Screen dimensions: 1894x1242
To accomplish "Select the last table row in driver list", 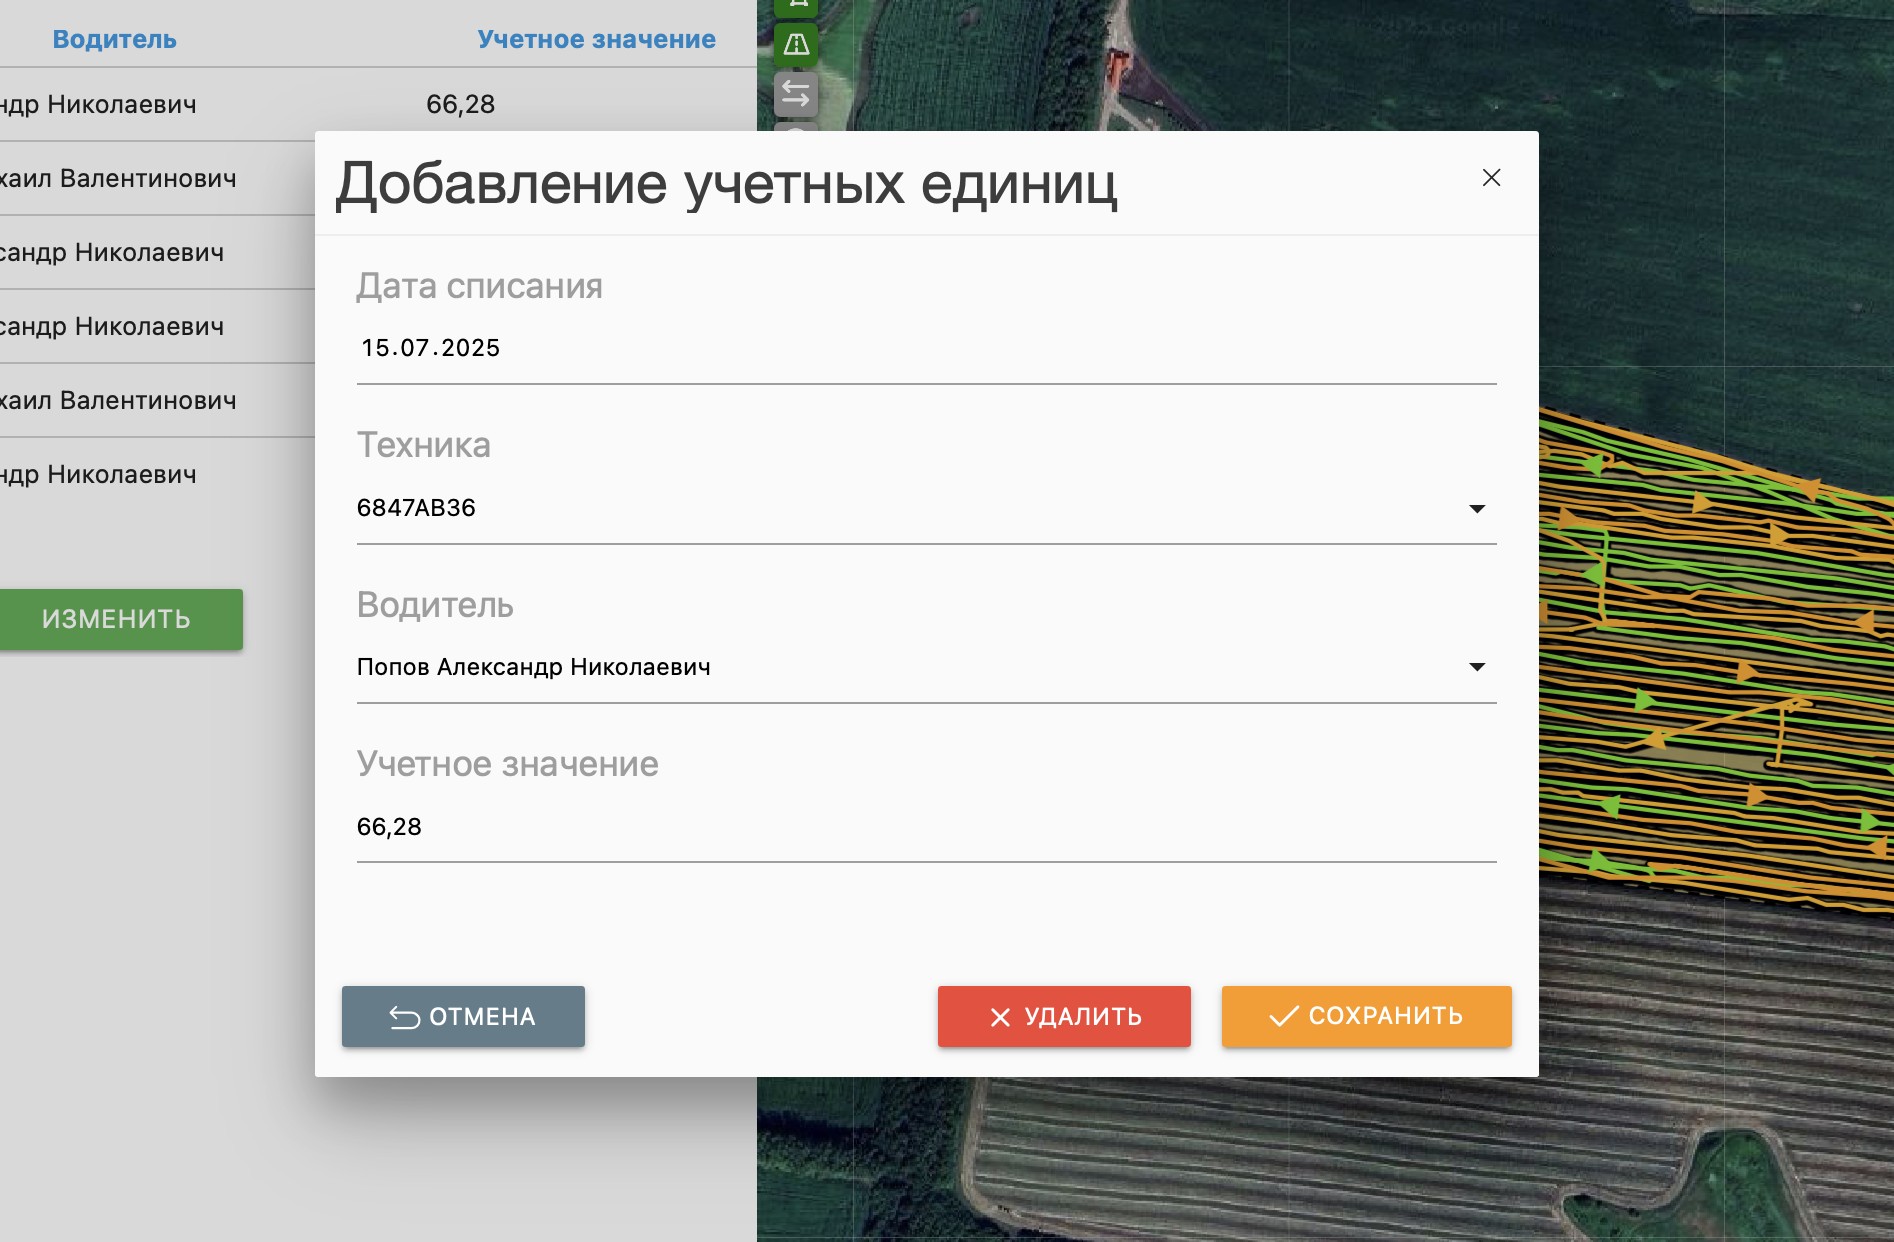I will click(150, 474).
